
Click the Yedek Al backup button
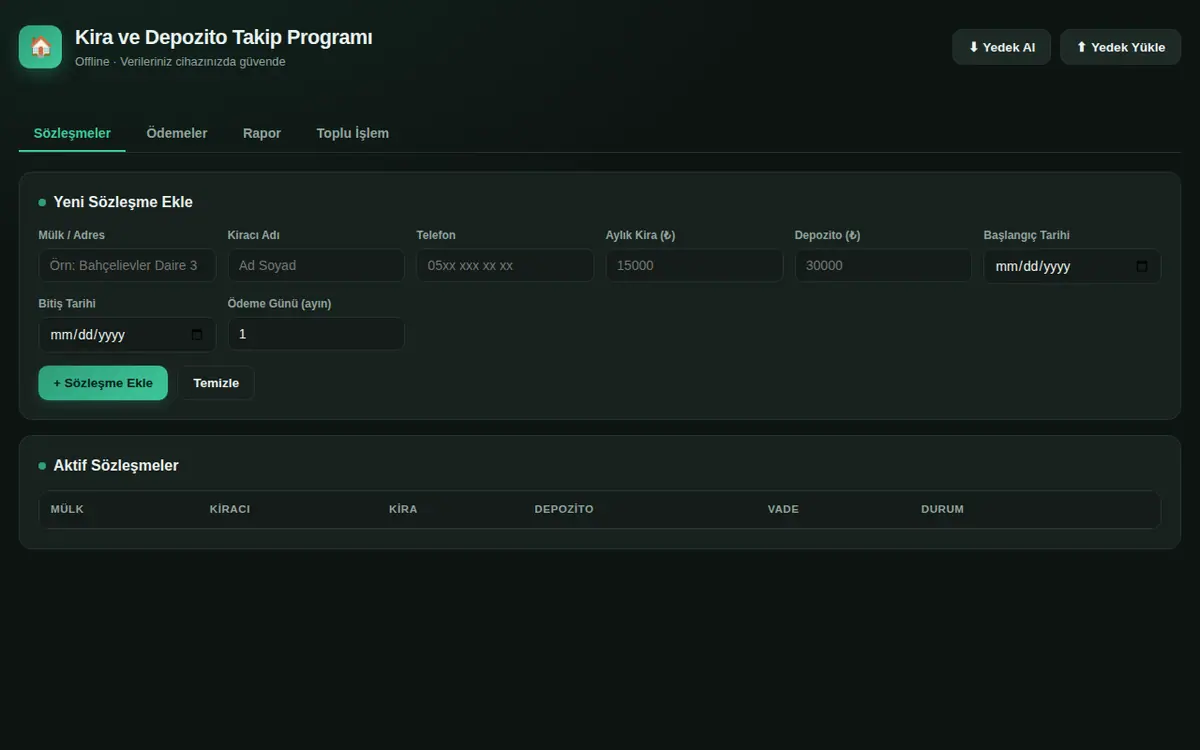tap(1002, 47)
